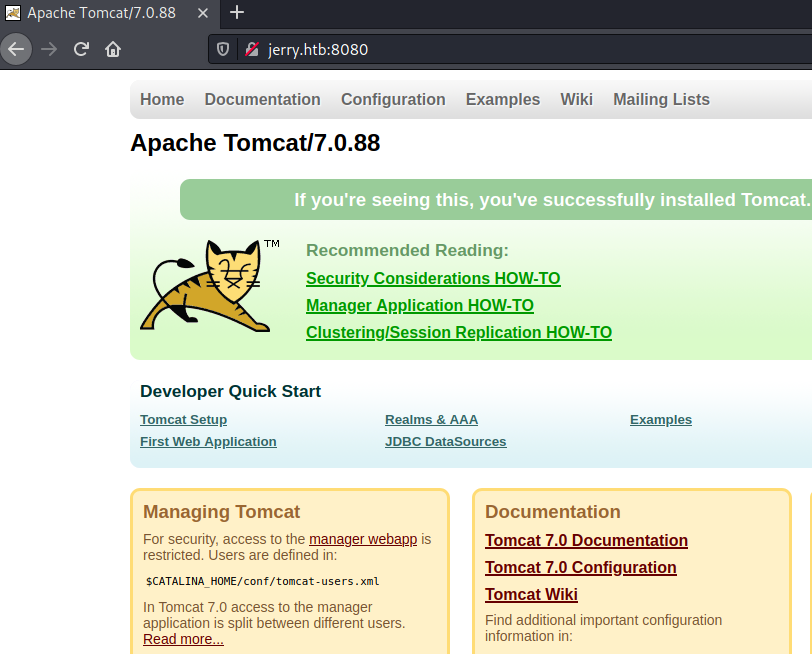Reload the current page
Image resolution: width=812 pixels, height=654 pixels.
80,48
